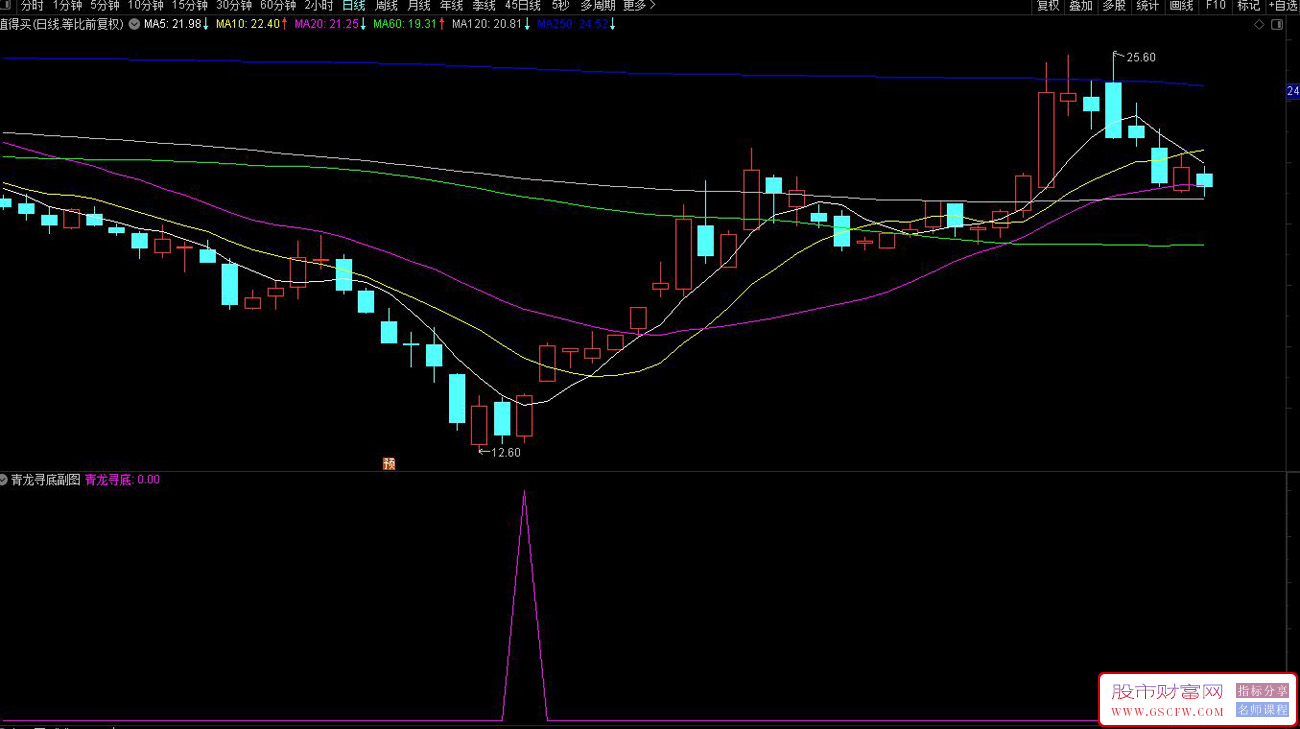Click the blue price tag on right axis
This screenshot has height=729, width=1300.
point(1293,91)
